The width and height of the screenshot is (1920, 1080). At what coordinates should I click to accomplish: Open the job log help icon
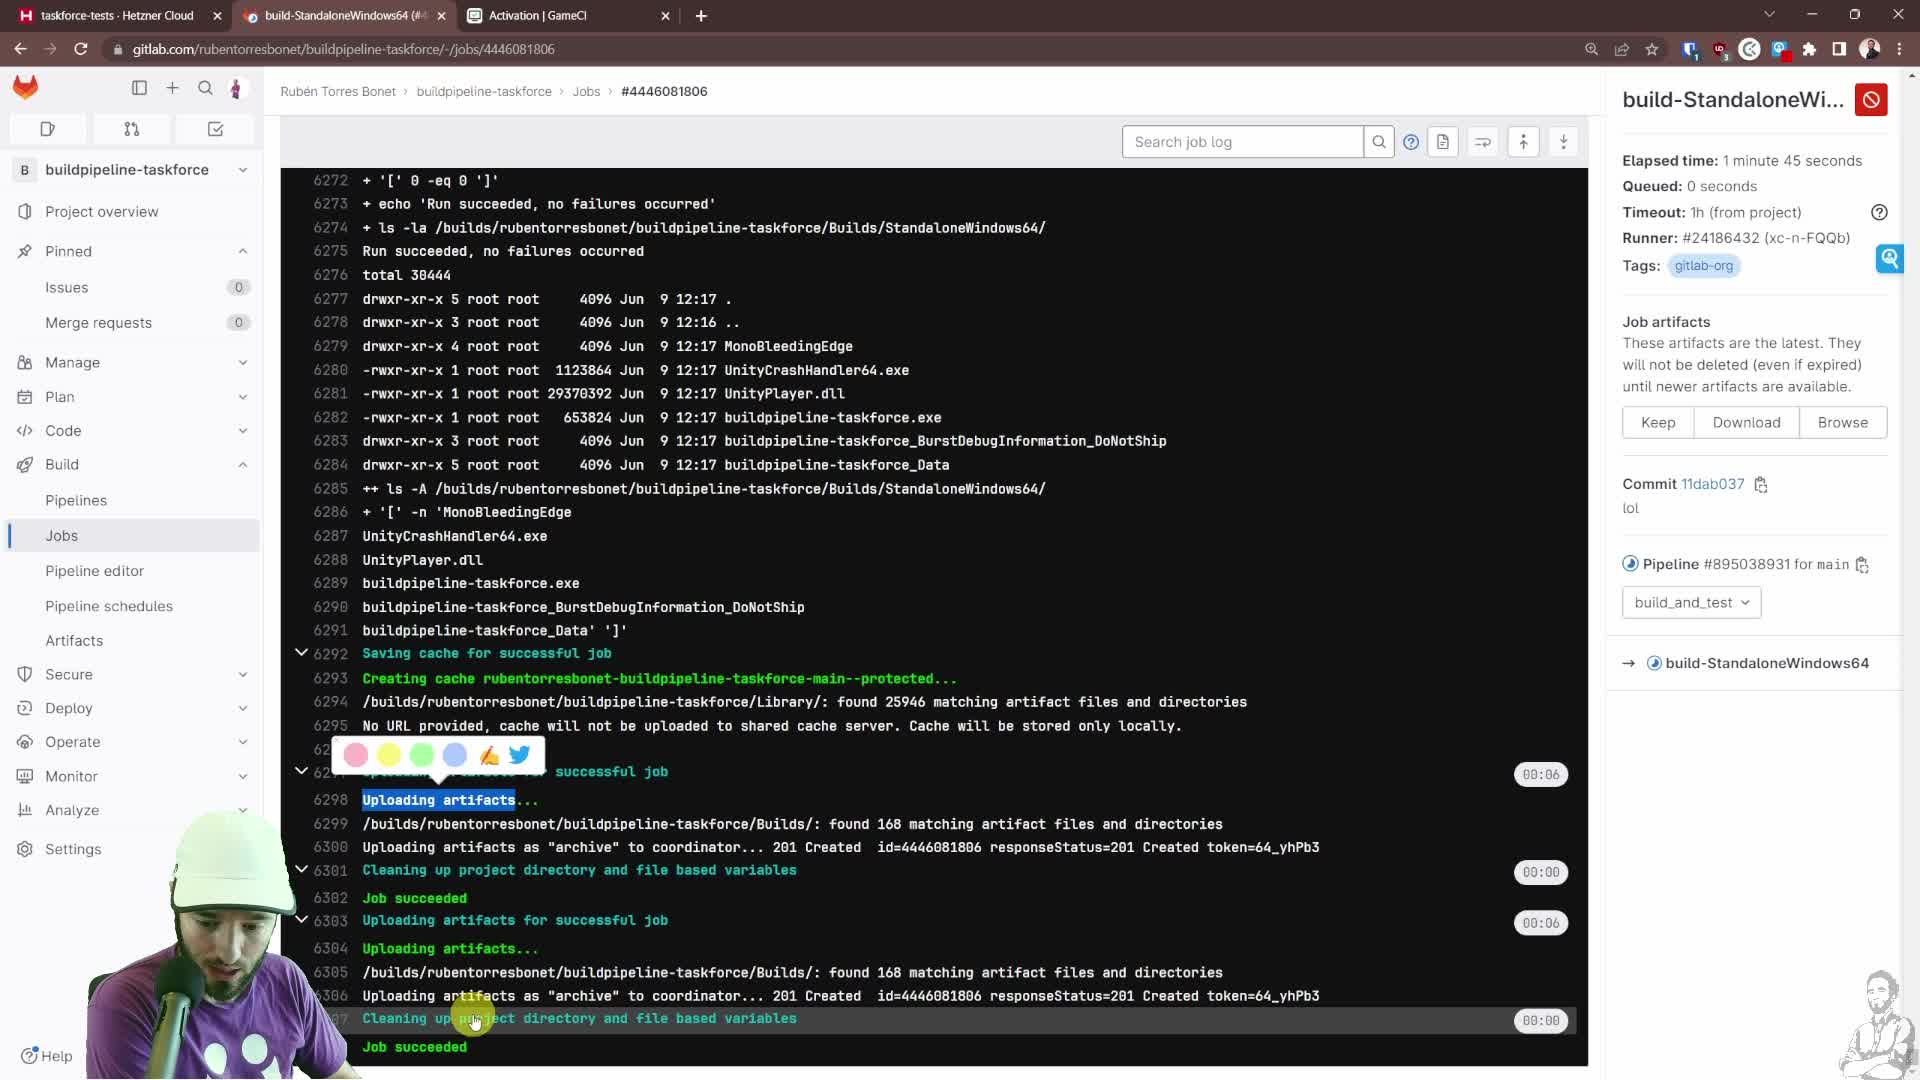pos(1411,141)
